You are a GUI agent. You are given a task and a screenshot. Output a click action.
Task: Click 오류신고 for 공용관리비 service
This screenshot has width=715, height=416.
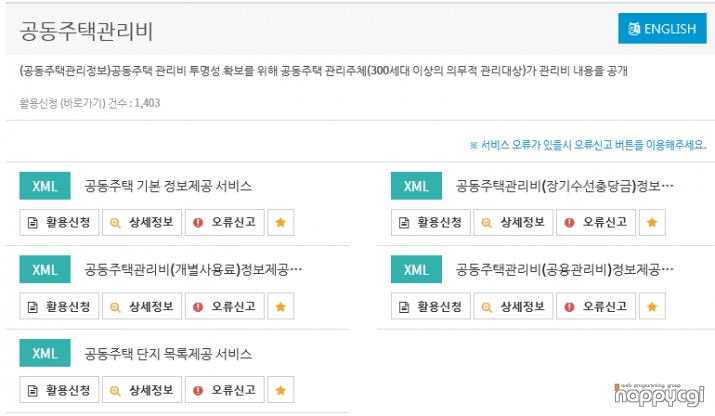[596, 307]
